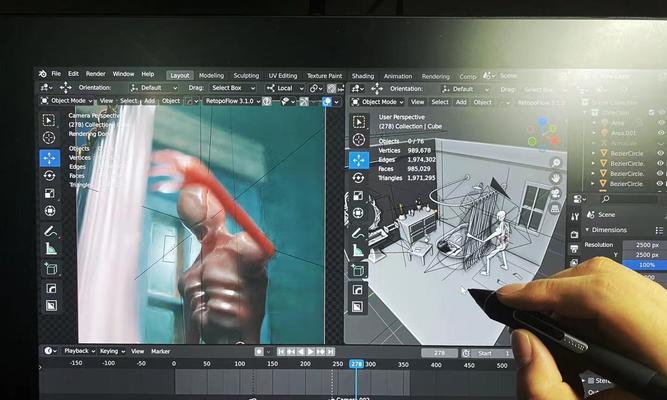Screen dimensions: 667x400
Task: Open Marker menu in timeline
Action: coord(160,351)
